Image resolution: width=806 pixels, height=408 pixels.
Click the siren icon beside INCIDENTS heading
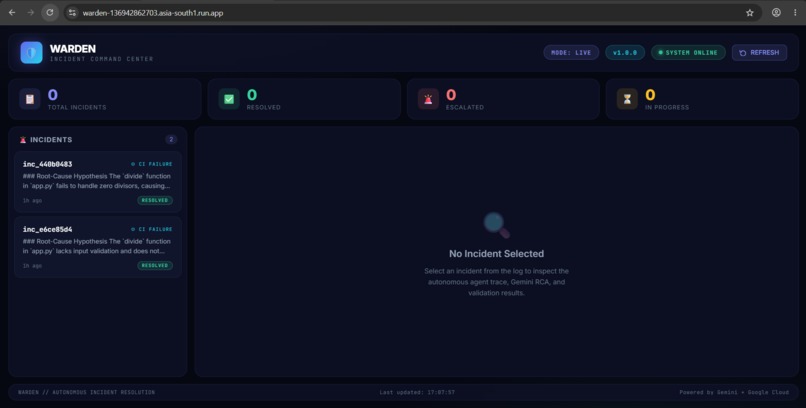(23, 140)
